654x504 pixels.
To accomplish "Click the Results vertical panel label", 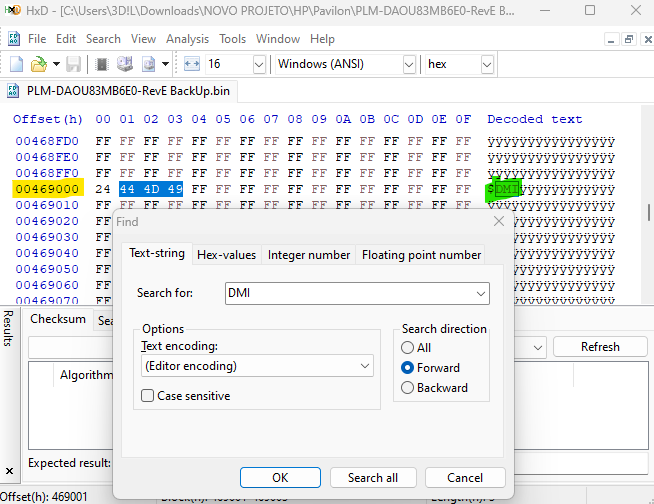I will click(8, 328).
